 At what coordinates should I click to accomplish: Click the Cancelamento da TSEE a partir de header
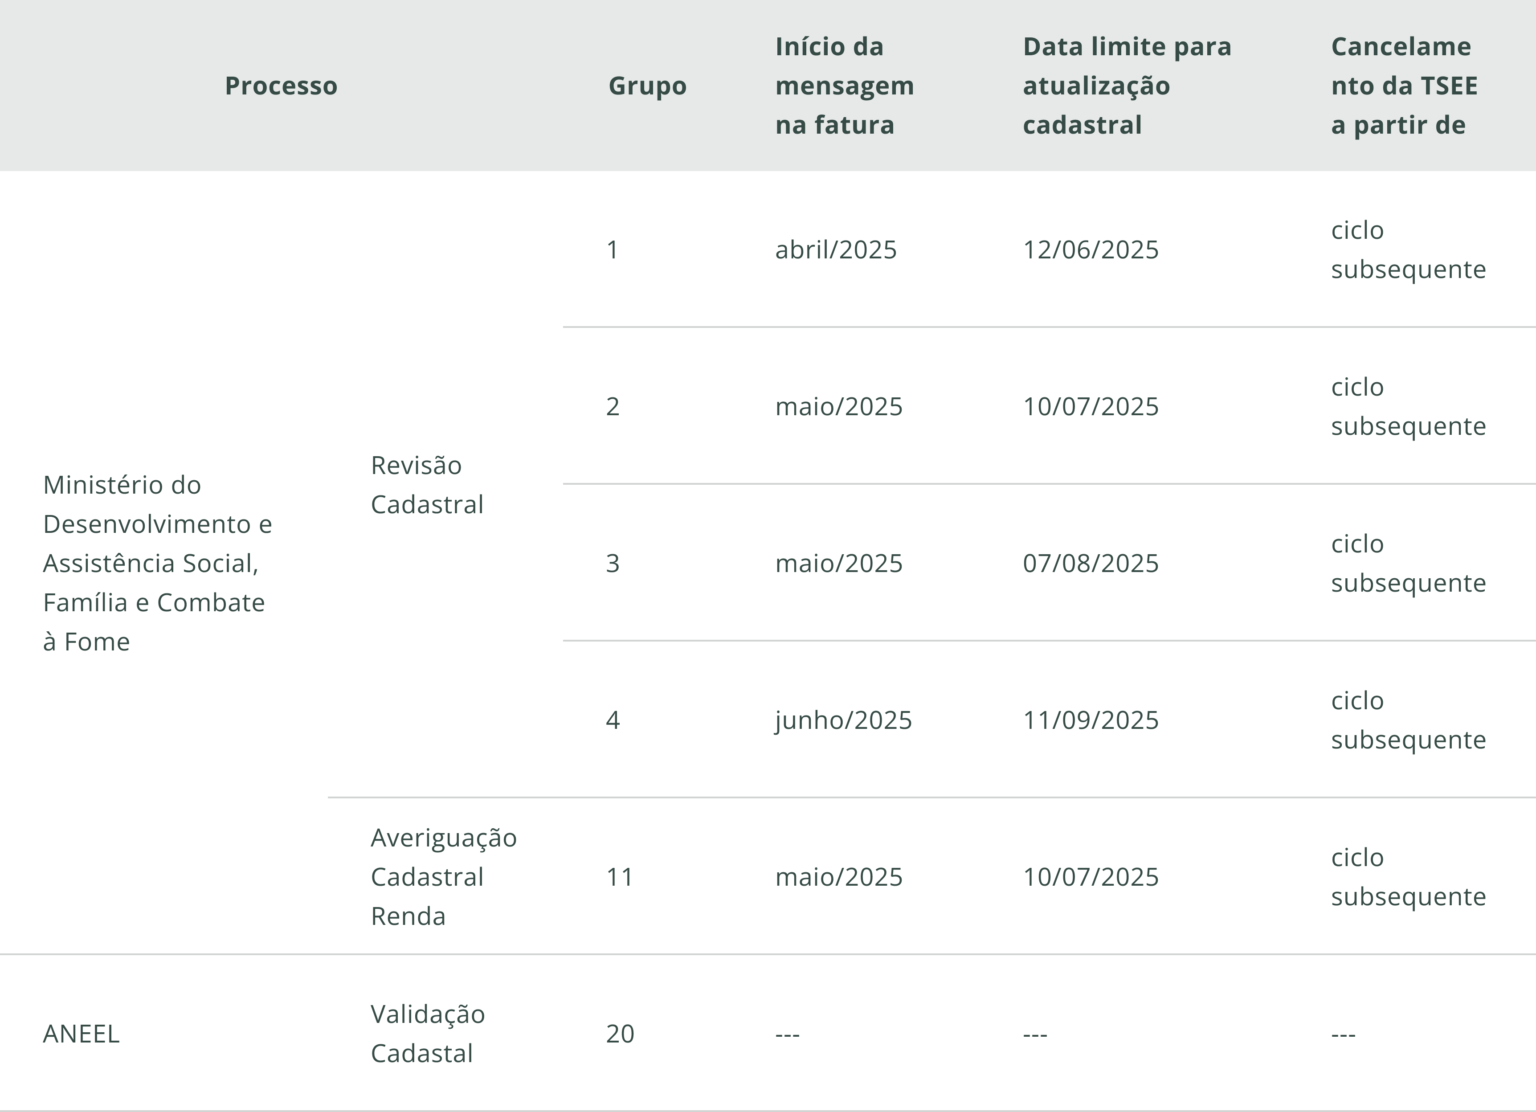[x=1404, y=86]
